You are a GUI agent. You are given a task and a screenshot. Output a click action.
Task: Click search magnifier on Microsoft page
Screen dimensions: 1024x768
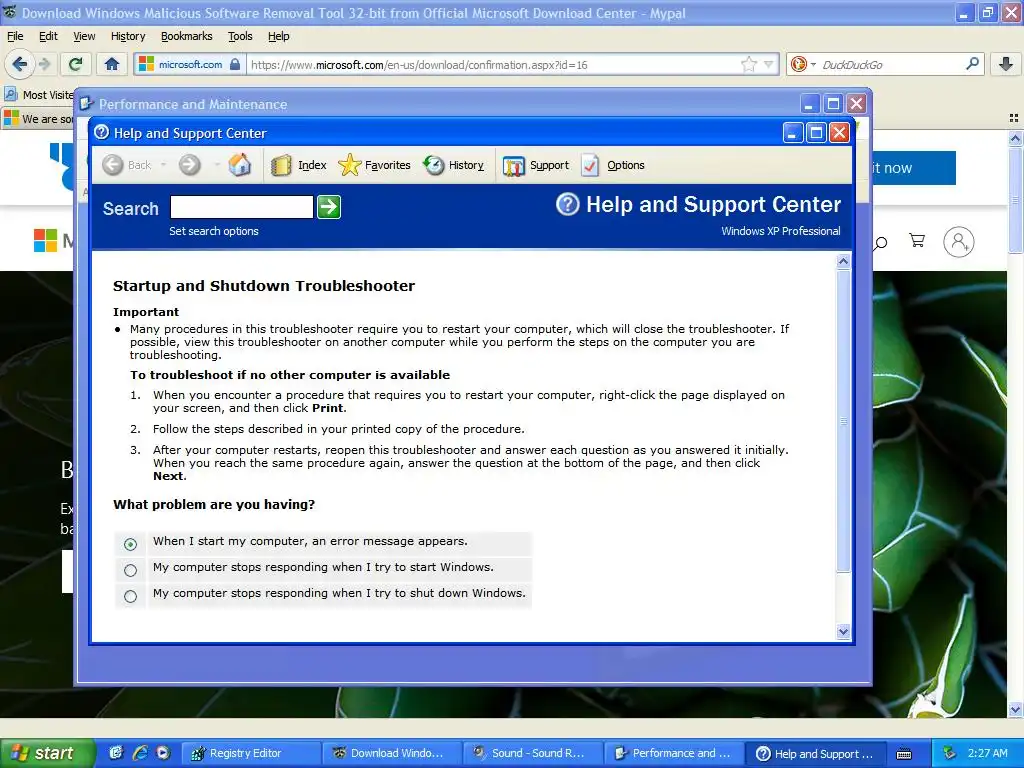click(881, 243)
